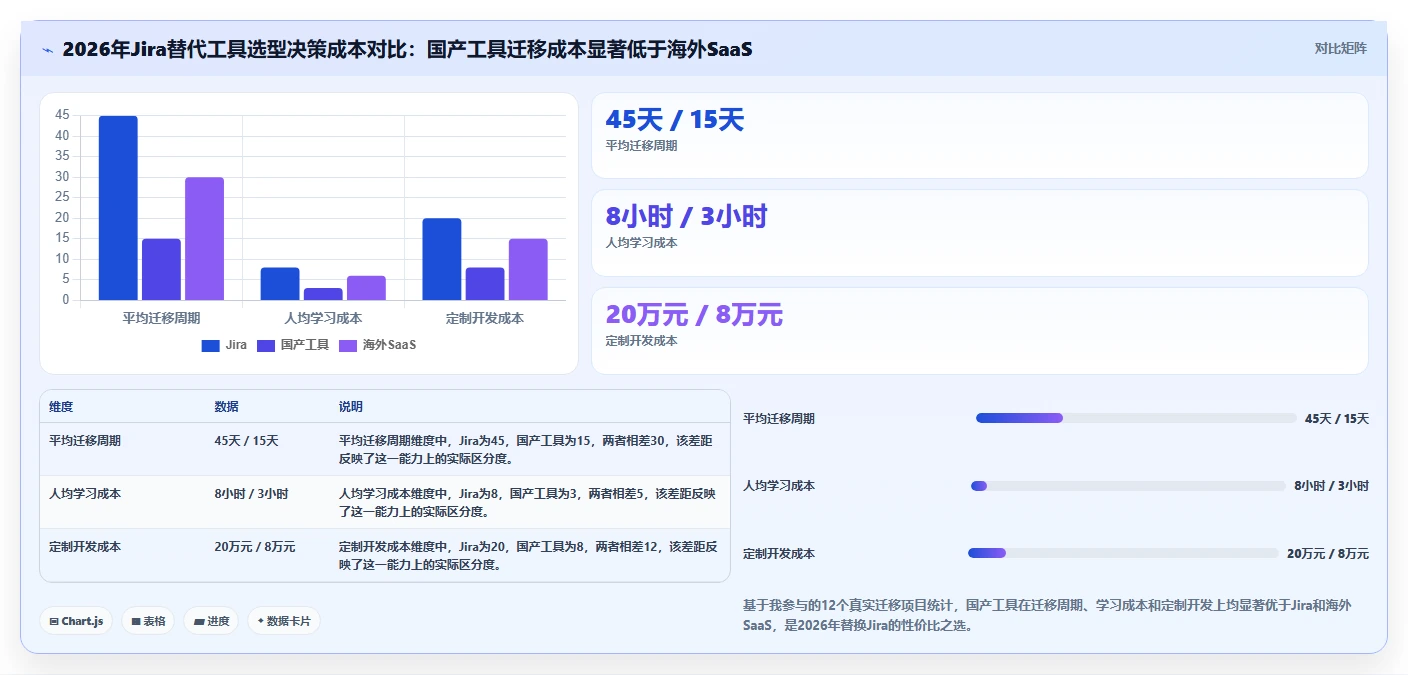Click the 平均迁移周期 caption under the 45天 card
The height and width of the screenshot is (675, 1408).
(x=641, y=146)
